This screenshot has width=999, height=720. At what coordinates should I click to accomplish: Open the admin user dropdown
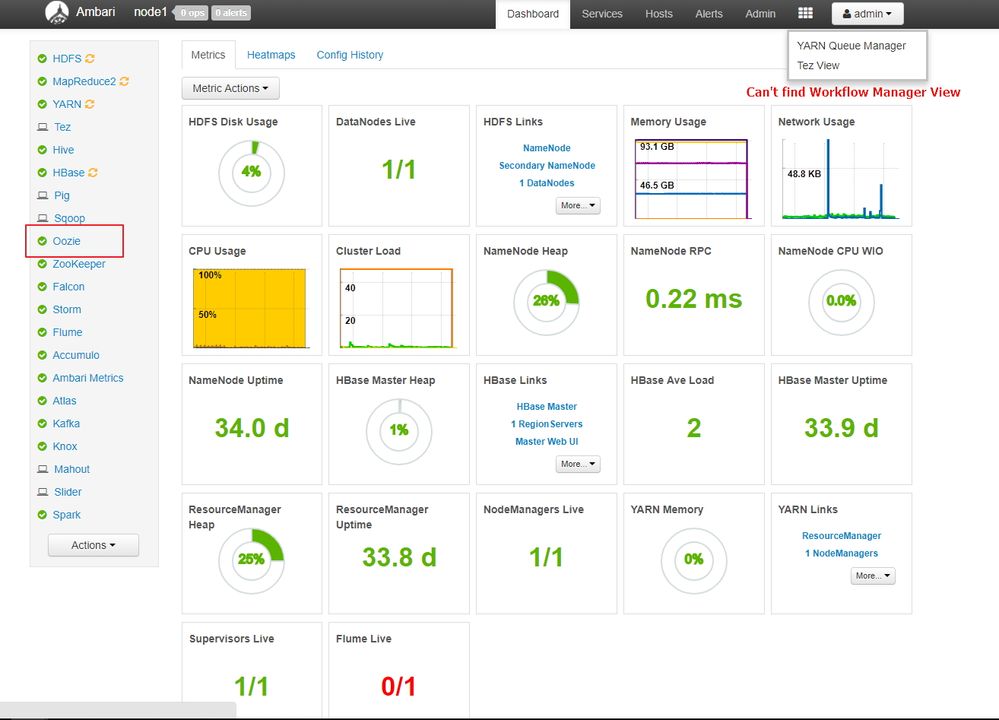pyautogui.click(x=867, y=13)
